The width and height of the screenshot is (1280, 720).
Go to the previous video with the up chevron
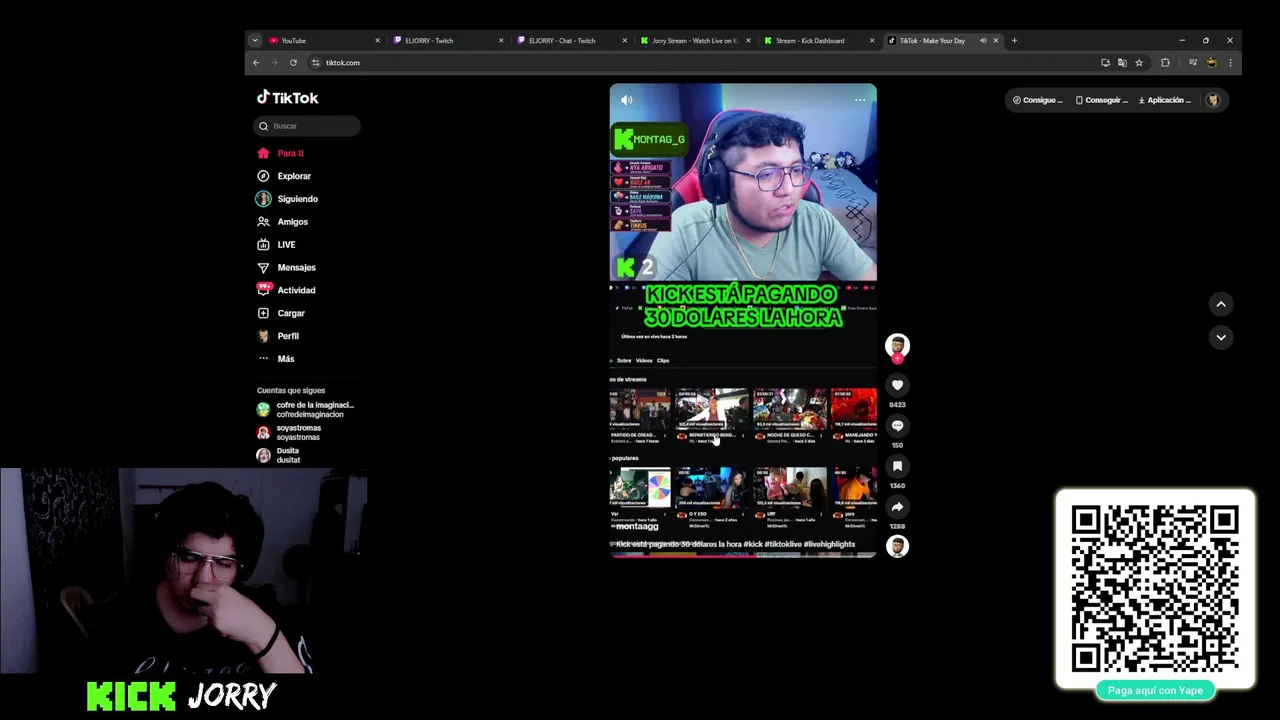(x=1221, y=304)
